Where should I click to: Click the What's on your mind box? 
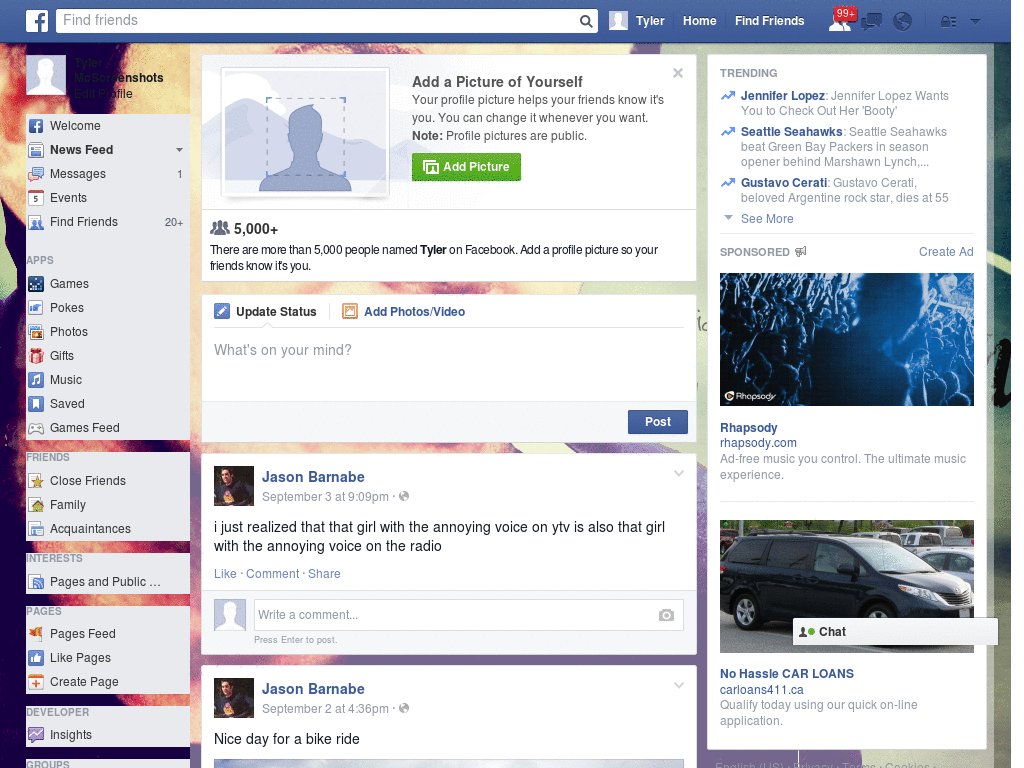[449, 365]
